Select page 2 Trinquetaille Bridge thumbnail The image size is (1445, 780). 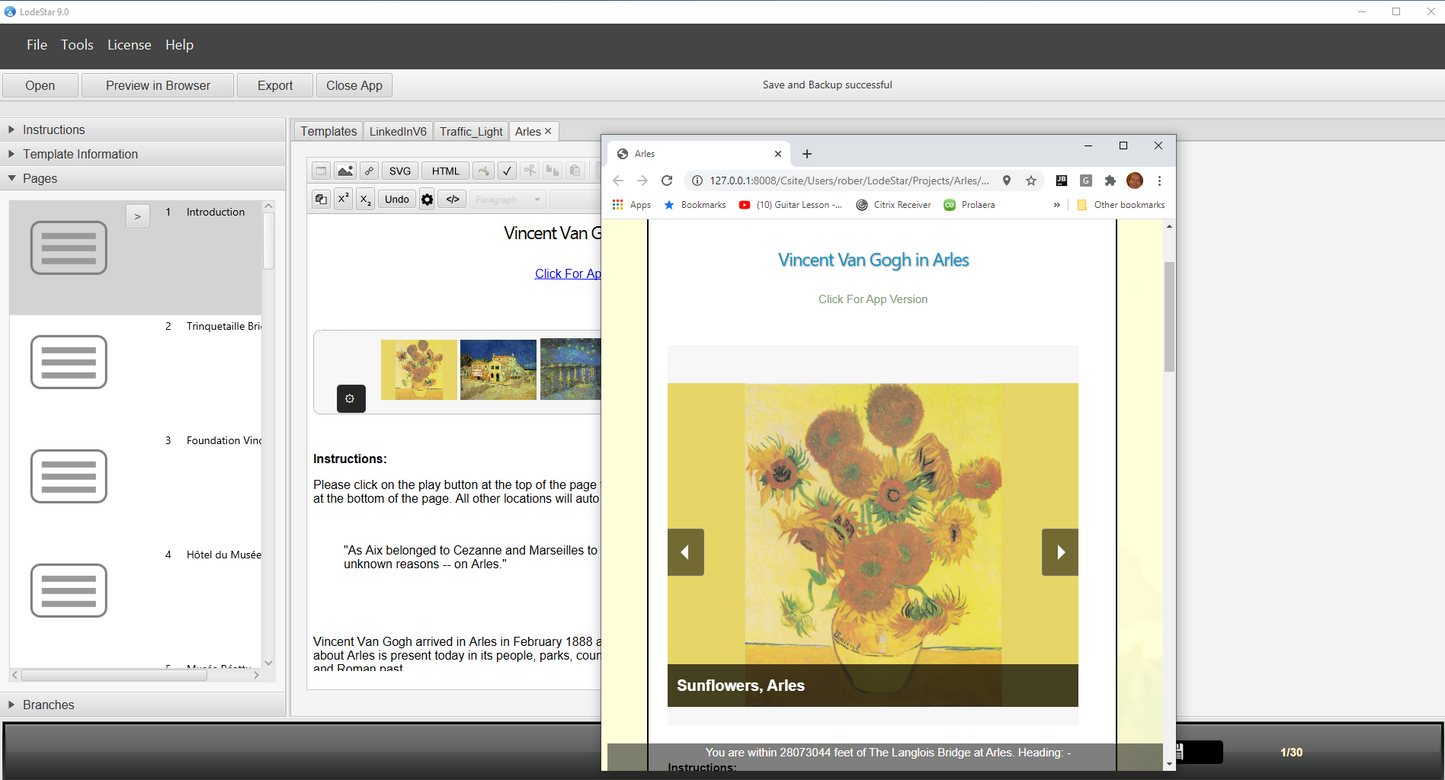tap(69, 362)
